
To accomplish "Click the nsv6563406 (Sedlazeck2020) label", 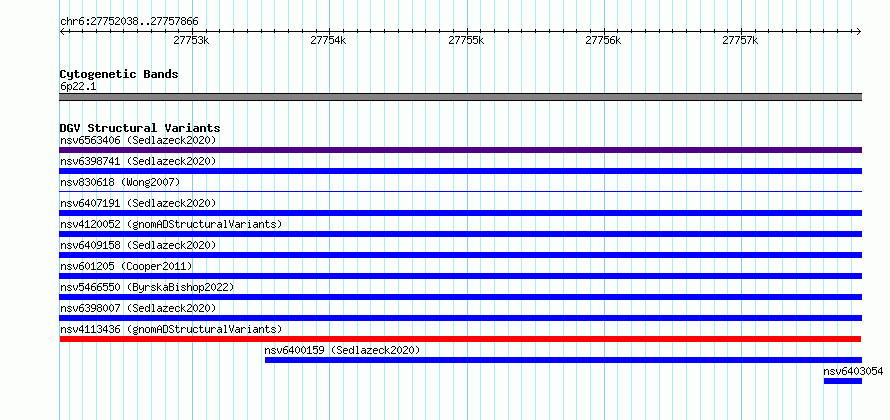I will [138, 140].
